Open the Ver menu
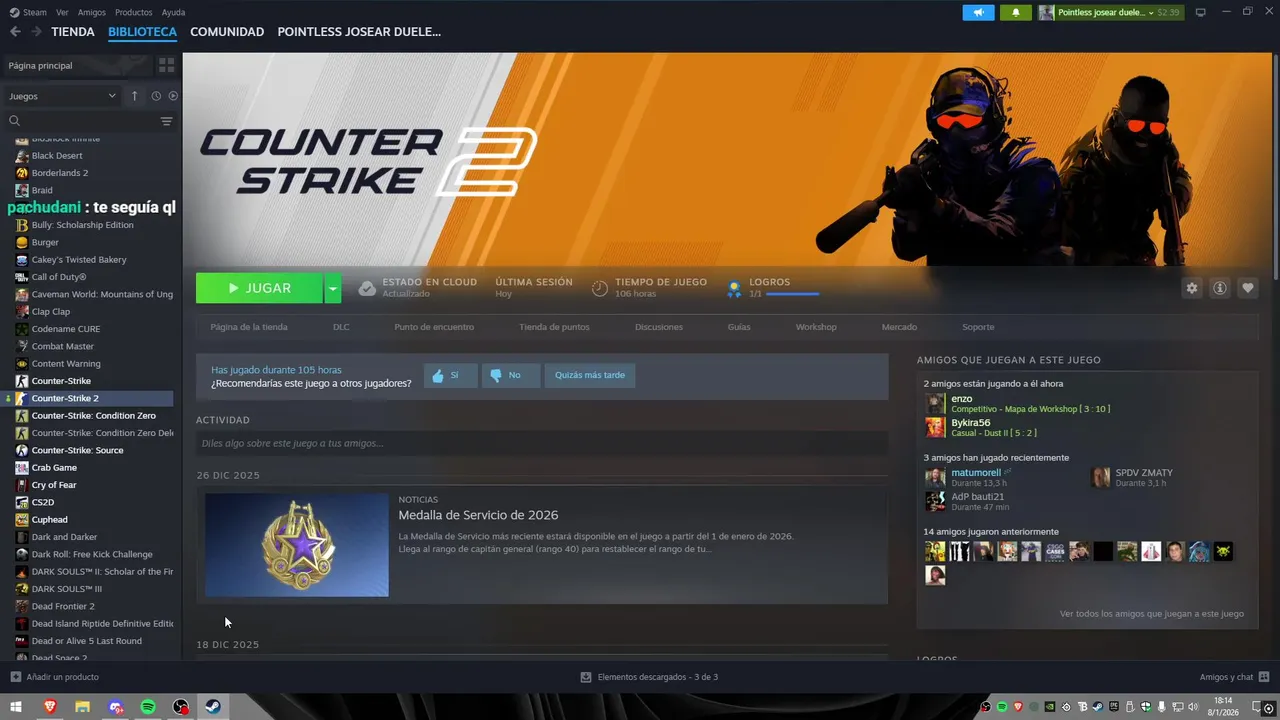This screenshot has width=1280, height=720. (x=63, y=12)
